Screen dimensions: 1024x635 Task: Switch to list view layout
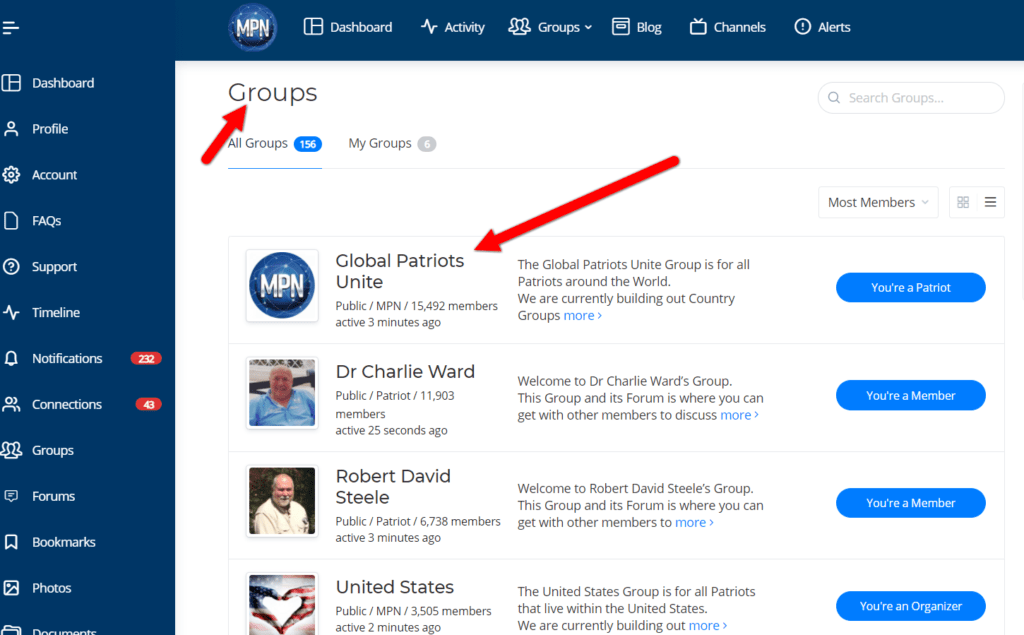pos(990,202)
